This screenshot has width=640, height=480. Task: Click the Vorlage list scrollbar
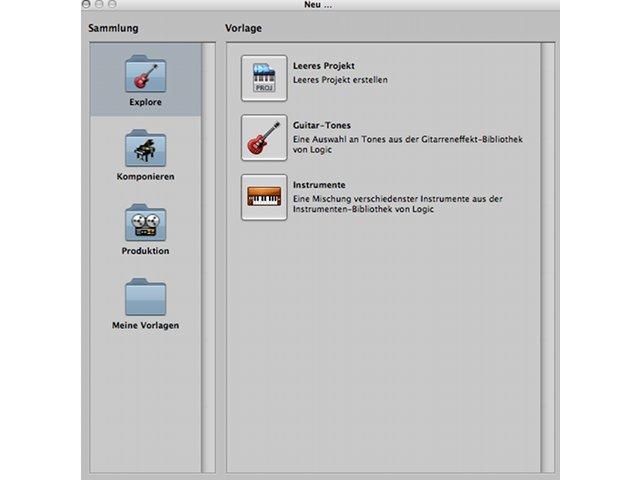tap(548, 258)
